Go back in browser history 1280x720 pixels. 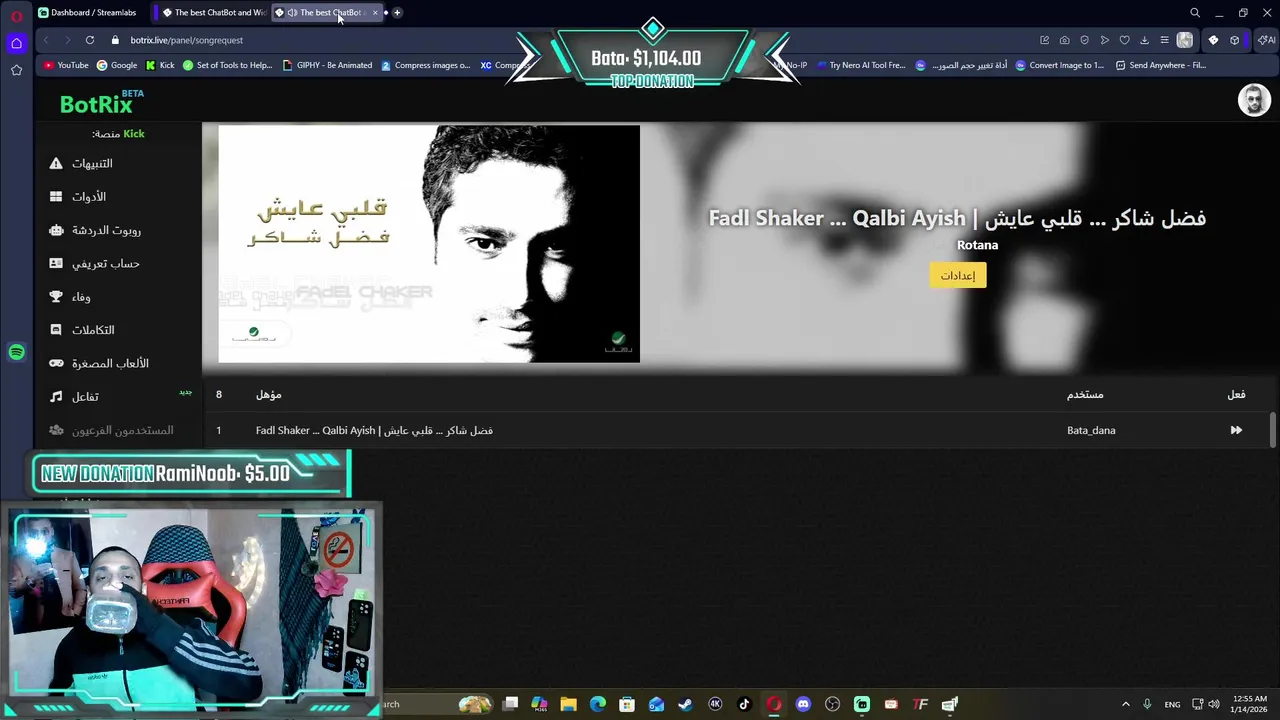pos(46,40)
